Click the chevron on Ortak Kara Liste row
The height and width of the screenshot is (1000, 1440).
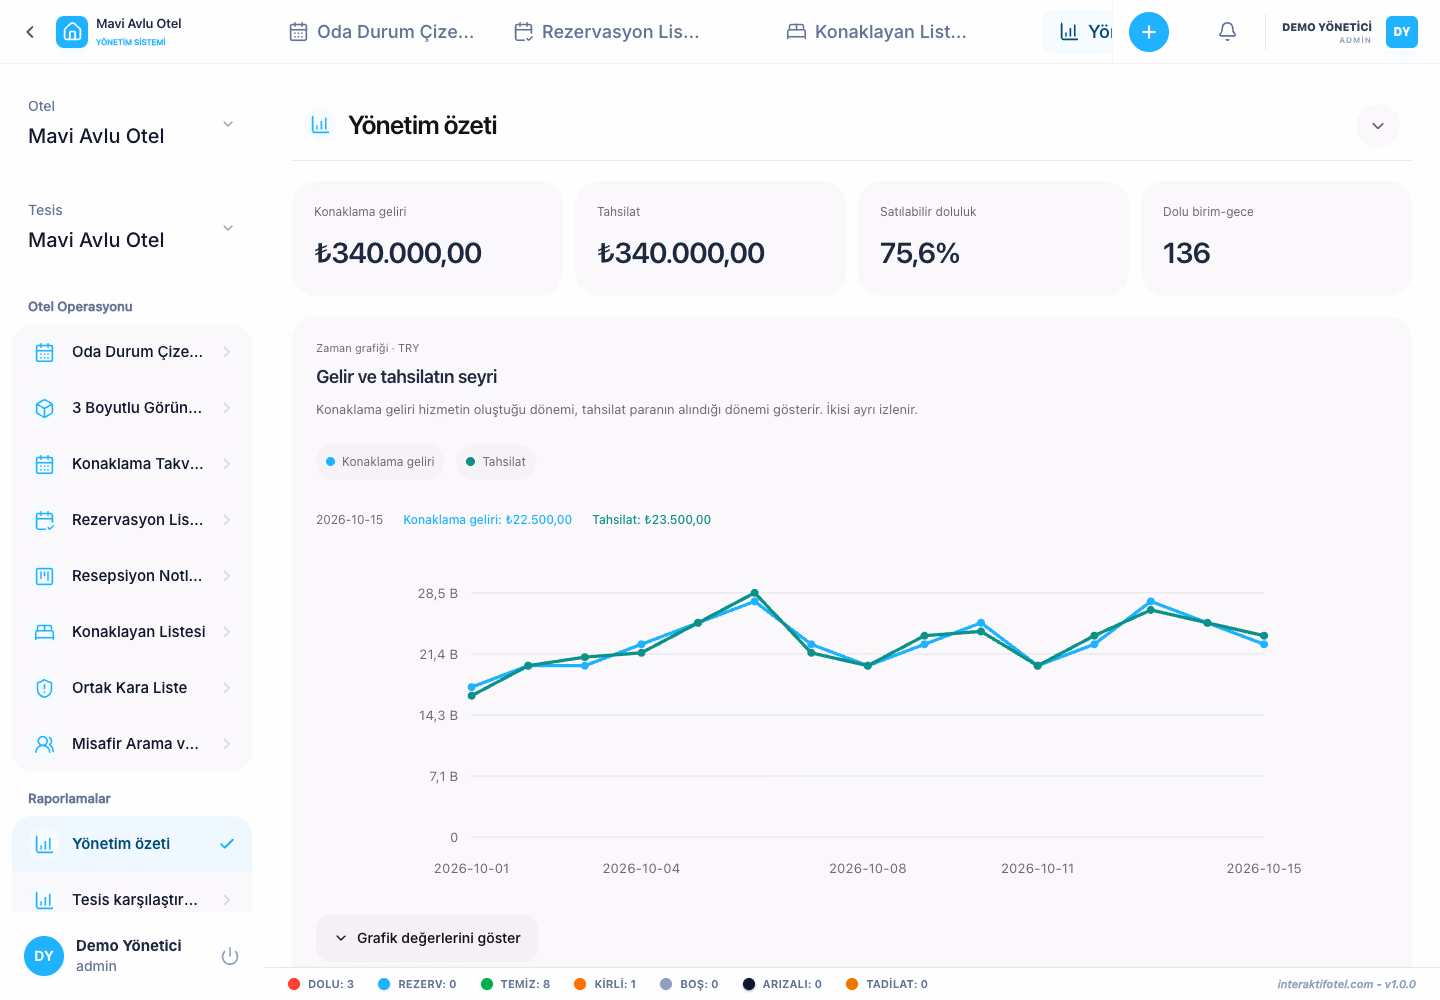click(x=227, y=688)
